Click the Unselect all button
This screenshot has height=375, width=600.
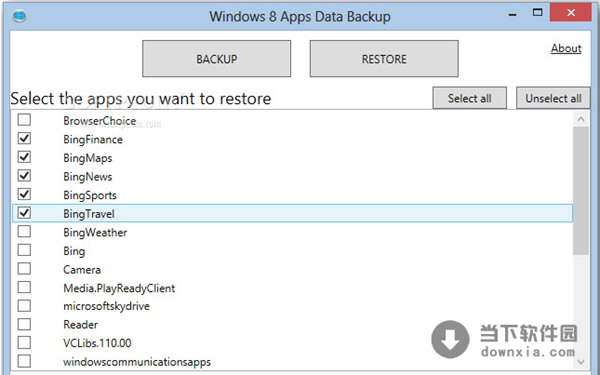coord(553,98)
